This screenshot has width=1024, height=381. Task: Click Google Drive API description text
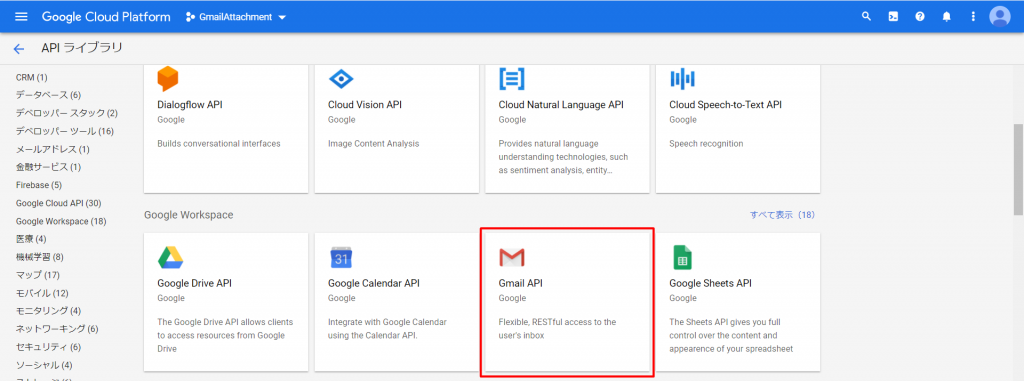click(x=225, y=335)
